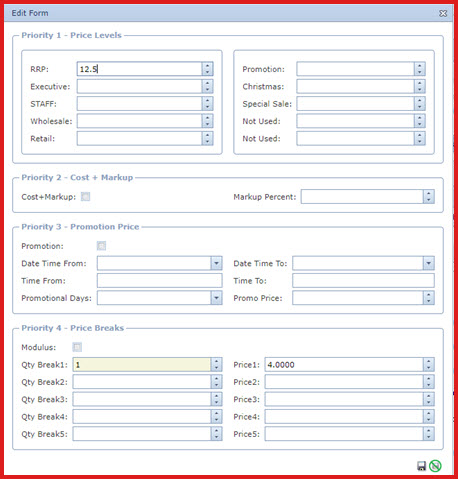Image resolution: width=458 pixels, height=479 pixels.
Task: Increase the RRP value with spinner up arrow
Action: pyautogui.click(x=207, y=66)
